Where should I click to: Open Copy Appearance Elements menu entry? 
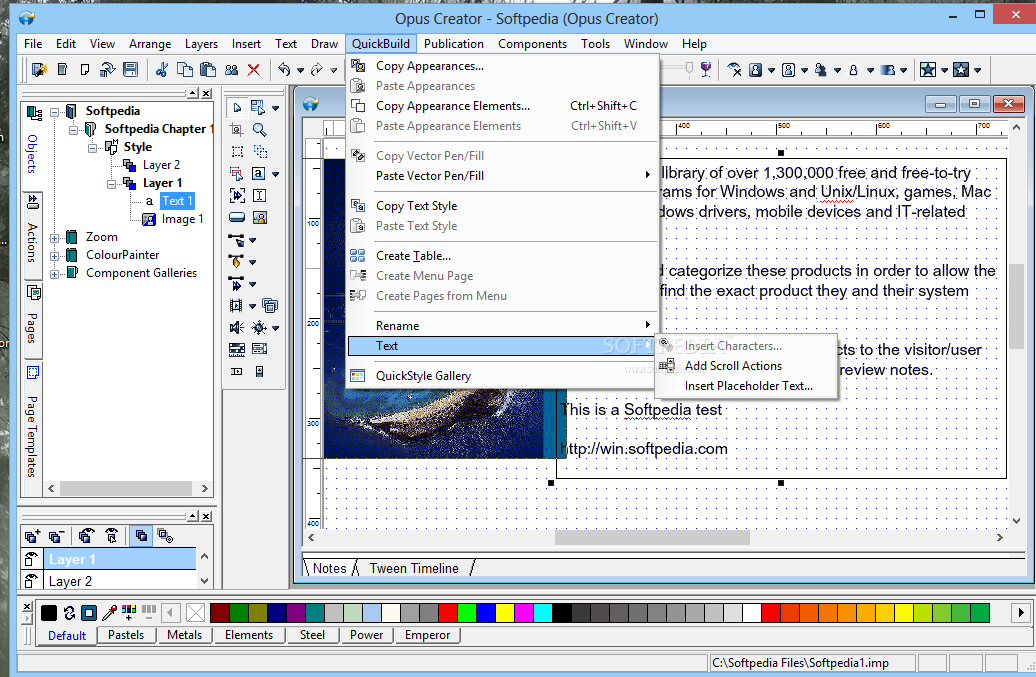pyautogui.click(x=503, y=106)
